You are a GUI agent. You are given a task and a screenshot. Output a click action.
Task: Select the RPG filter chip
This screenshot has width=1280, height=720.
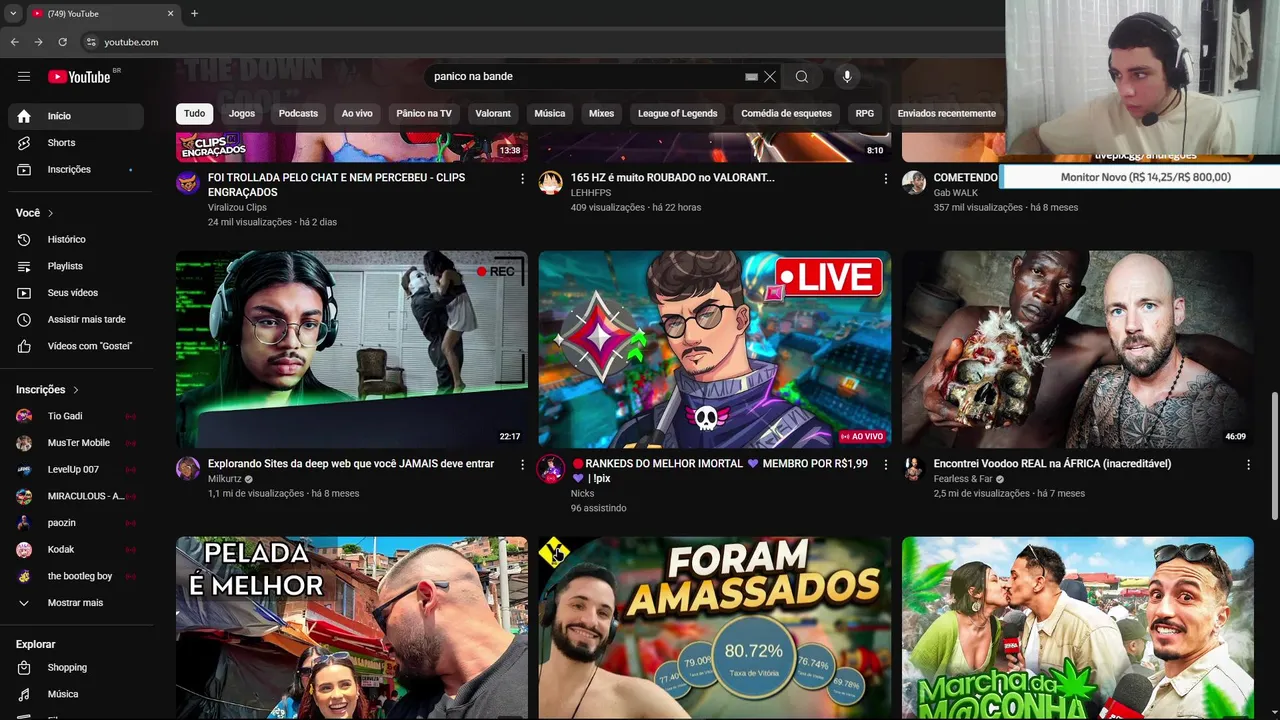click(x=865, y=114)
